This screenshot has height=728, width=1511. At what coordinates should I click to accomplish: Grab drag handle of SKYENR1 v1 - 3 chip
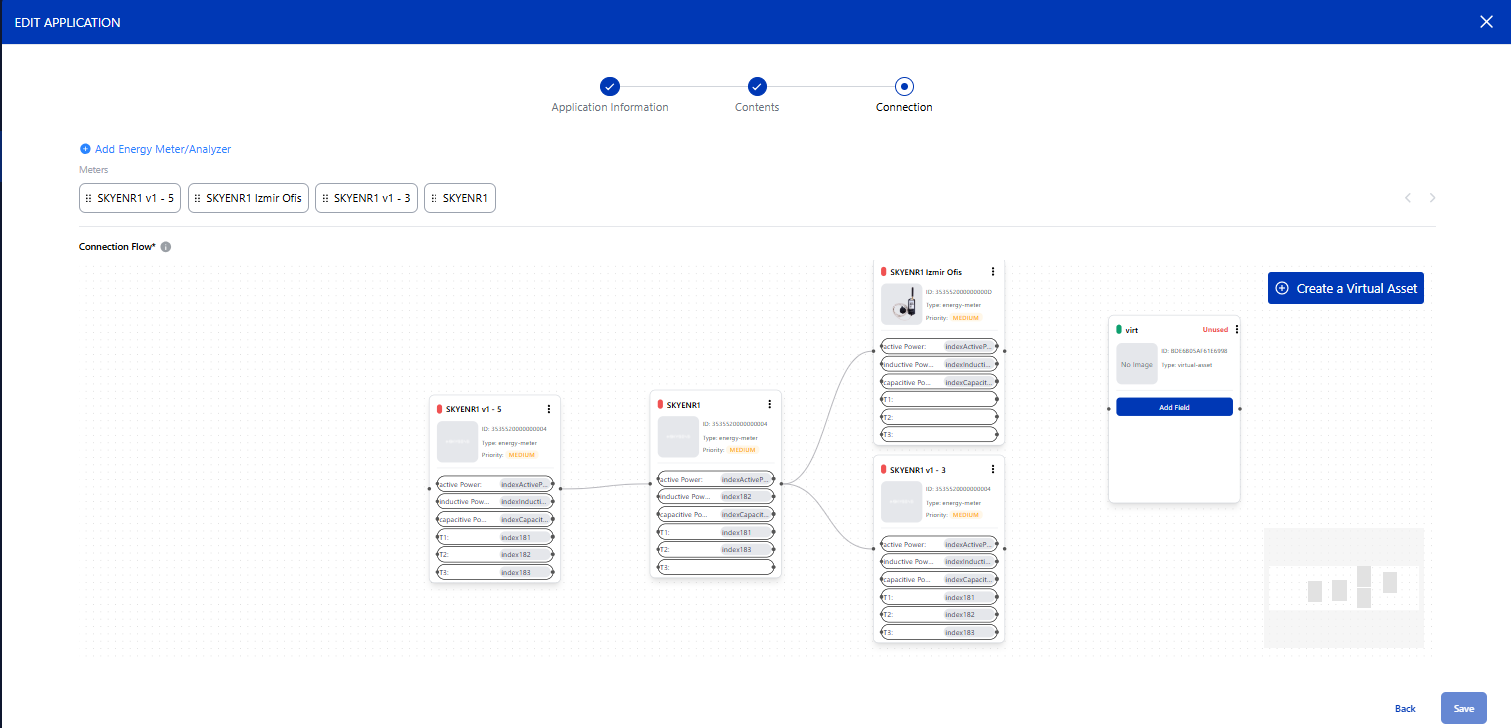click(325, 198)
